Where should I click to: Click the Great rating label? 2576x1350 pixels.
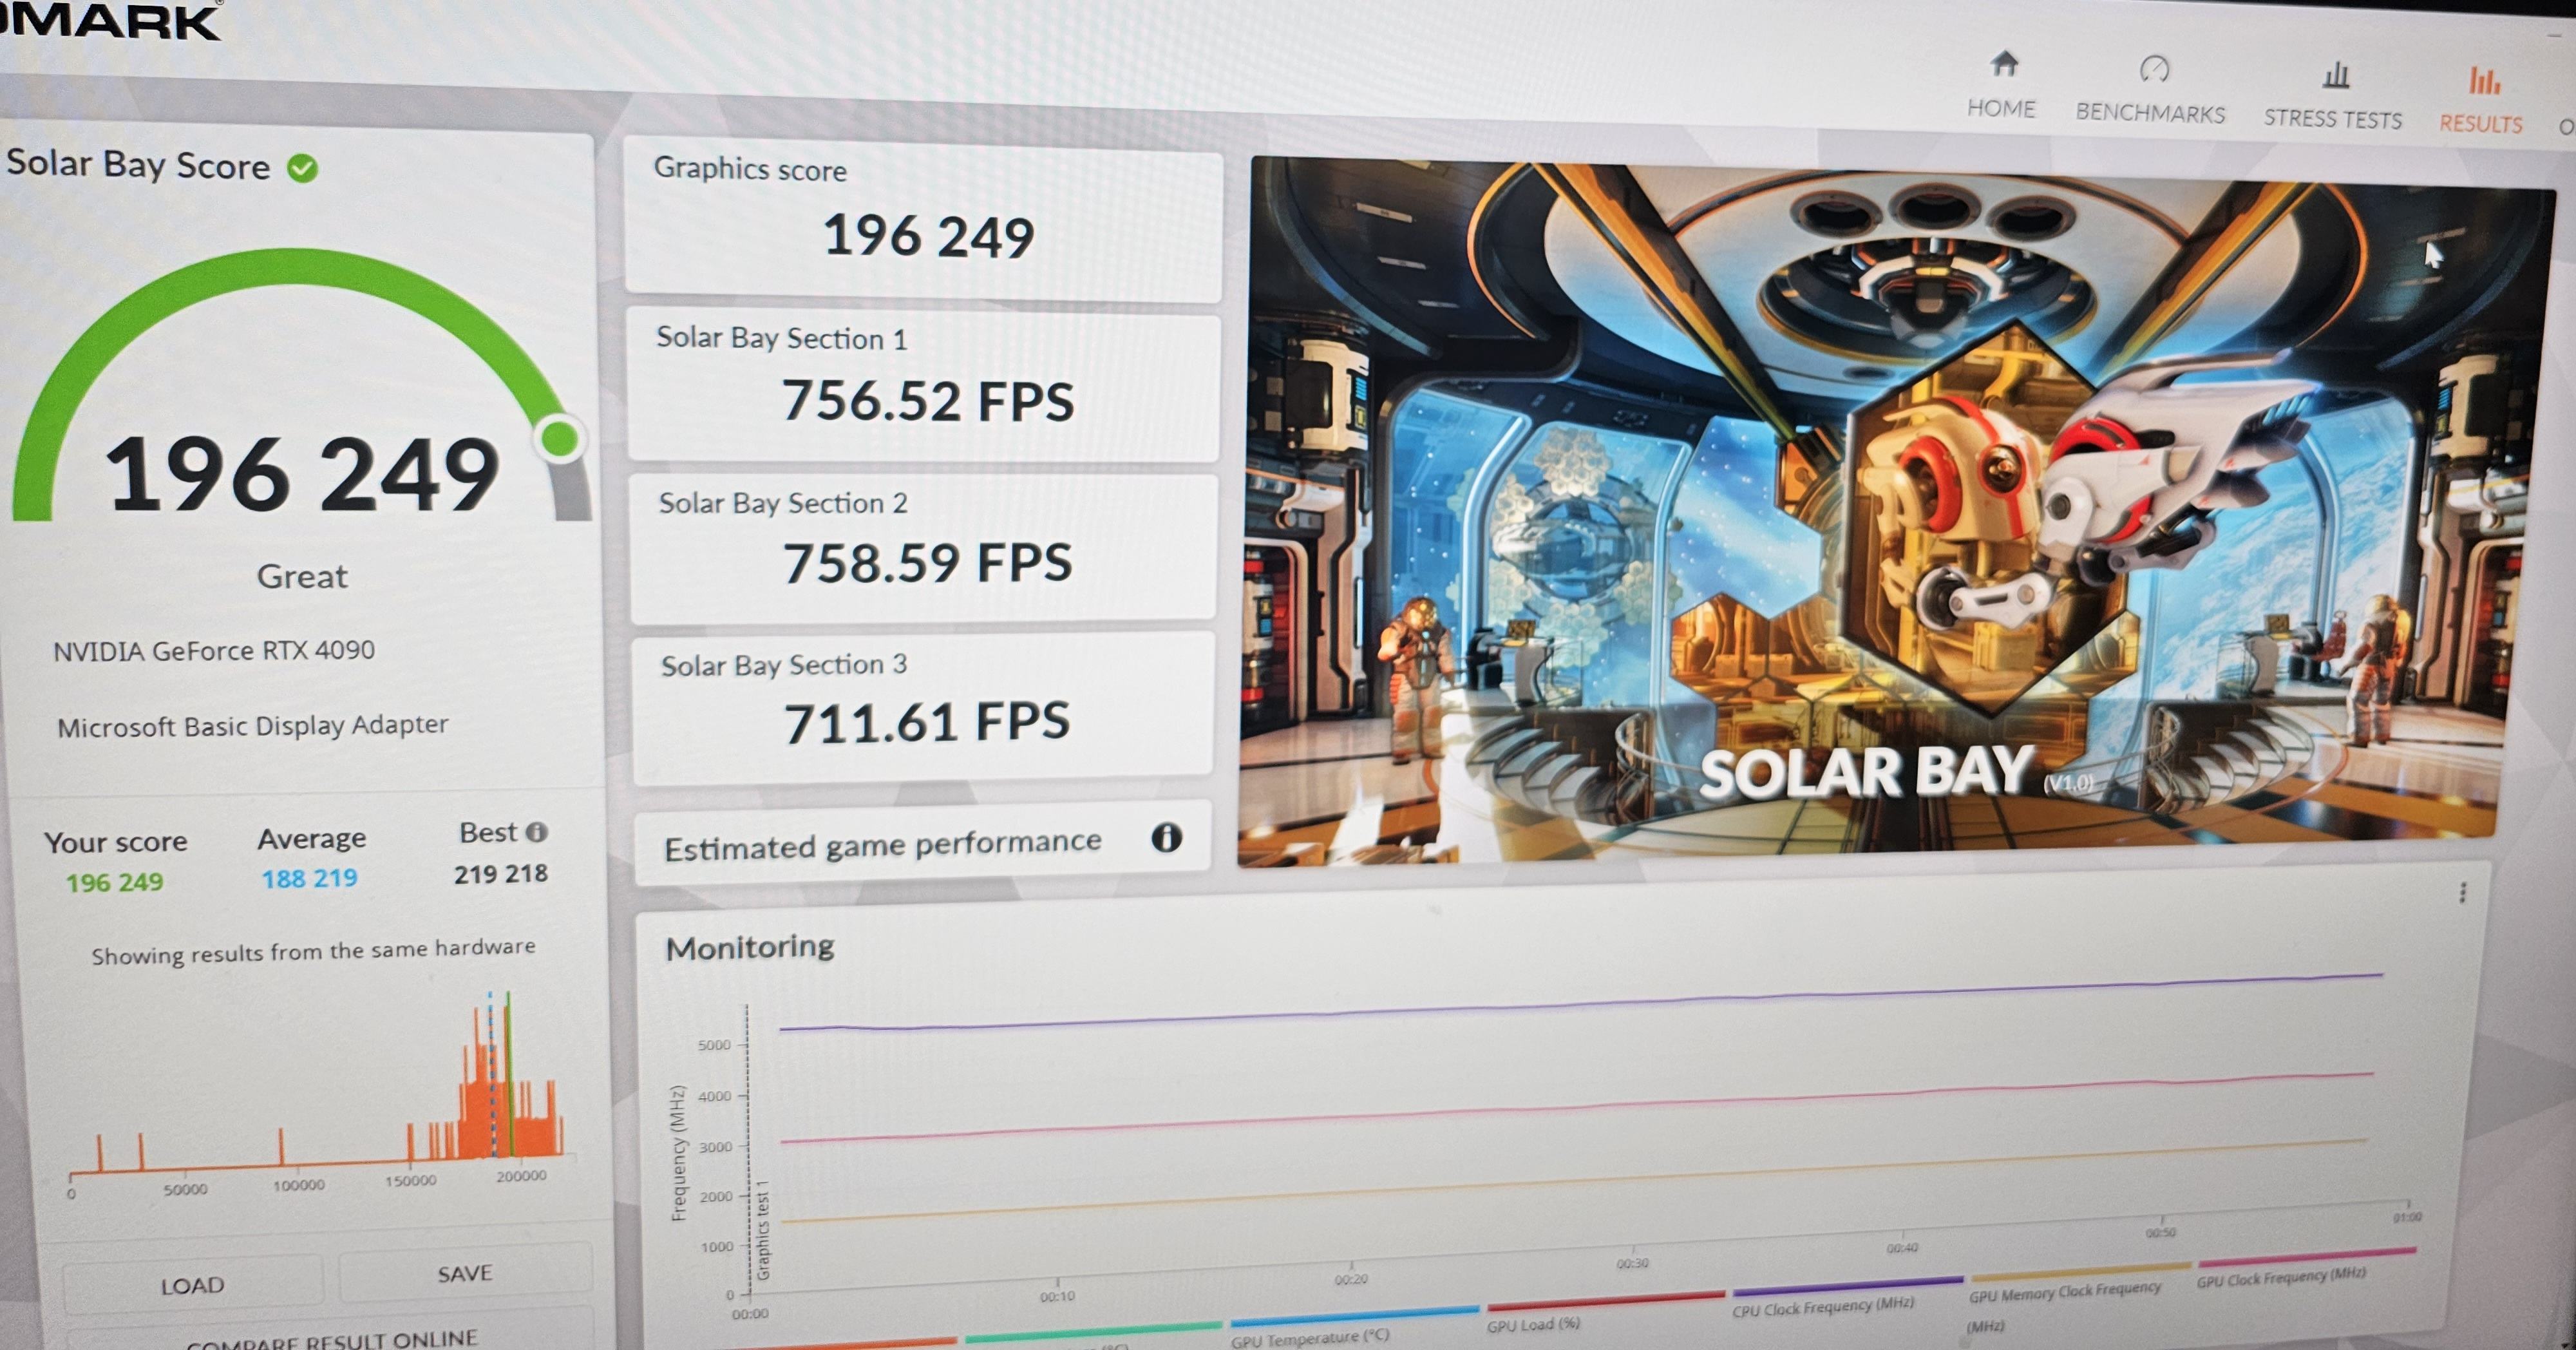pos(302,576)
